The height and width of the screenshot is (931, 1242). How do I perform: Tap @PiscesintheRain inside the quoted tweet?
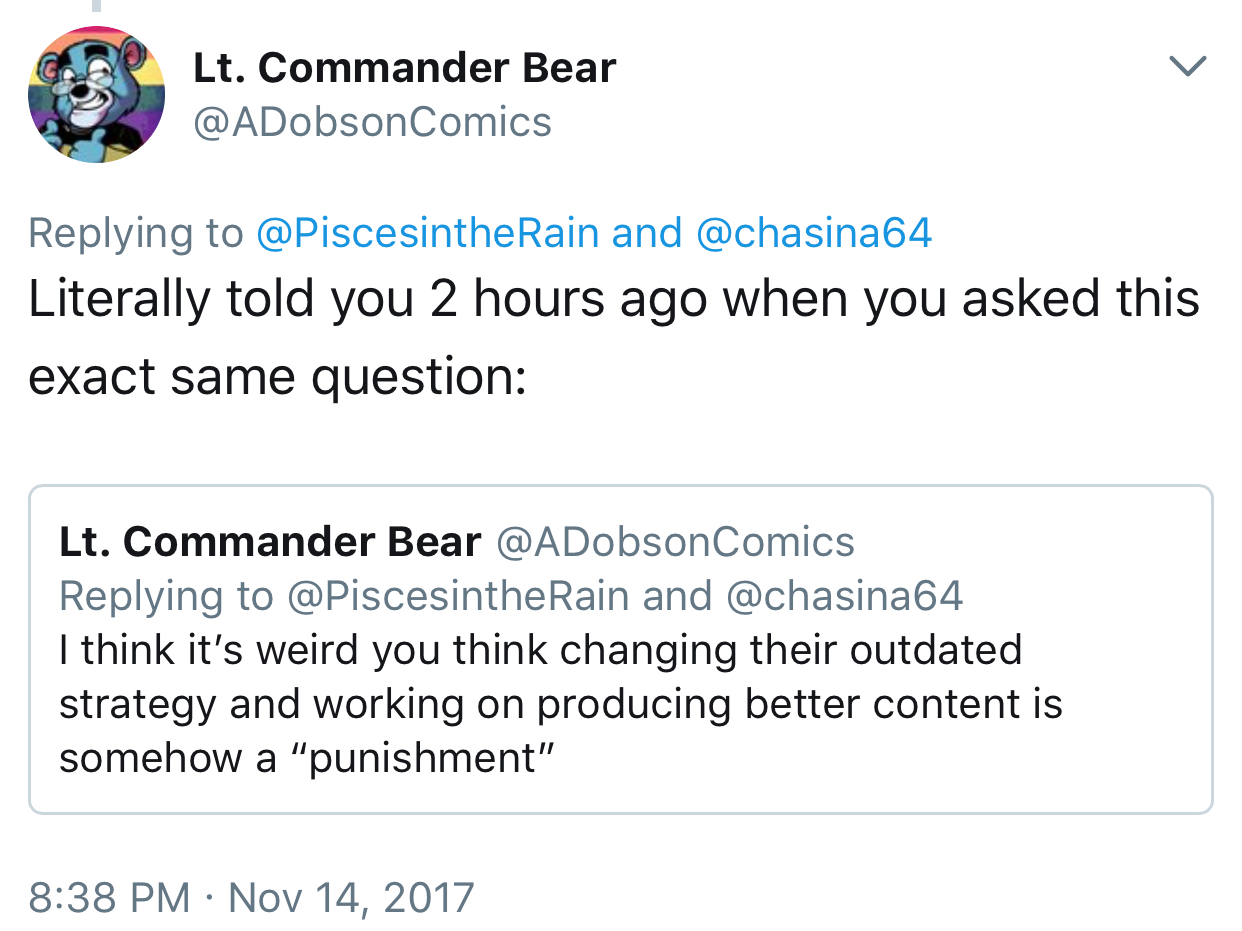pyautogui.click(x=458, y=596)
